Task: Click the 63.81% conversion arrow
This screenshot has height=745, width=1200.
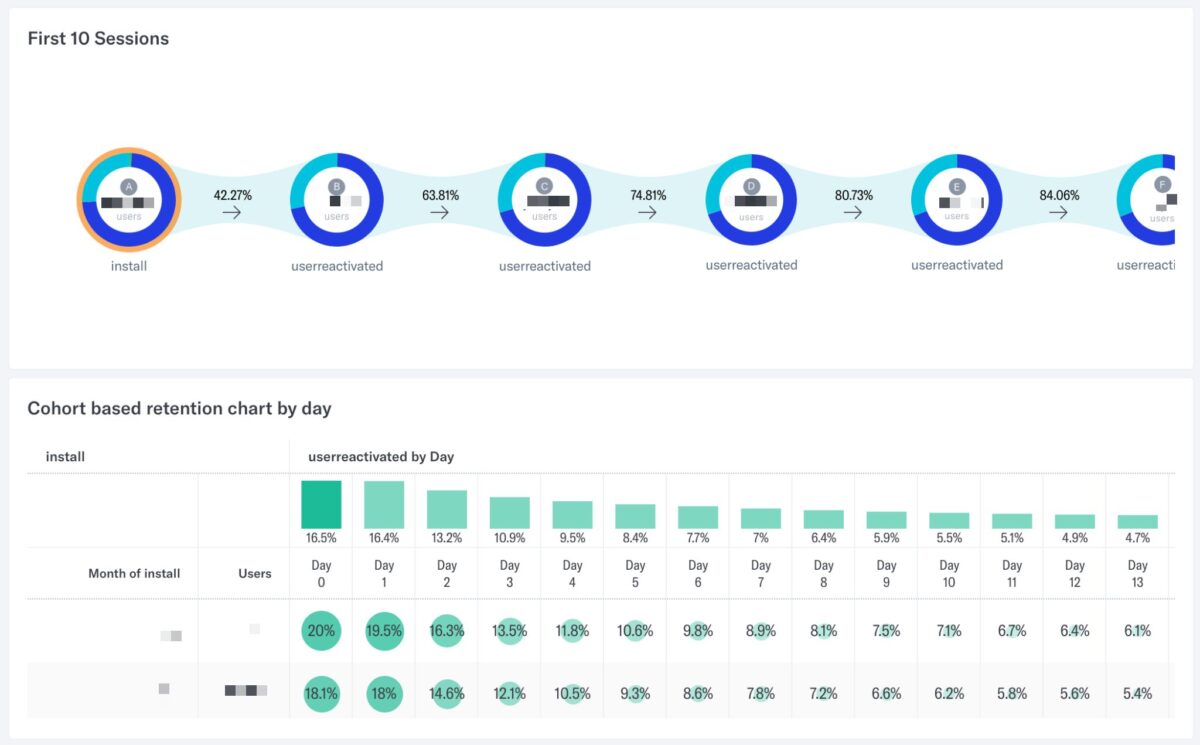Action: [440, 212]
